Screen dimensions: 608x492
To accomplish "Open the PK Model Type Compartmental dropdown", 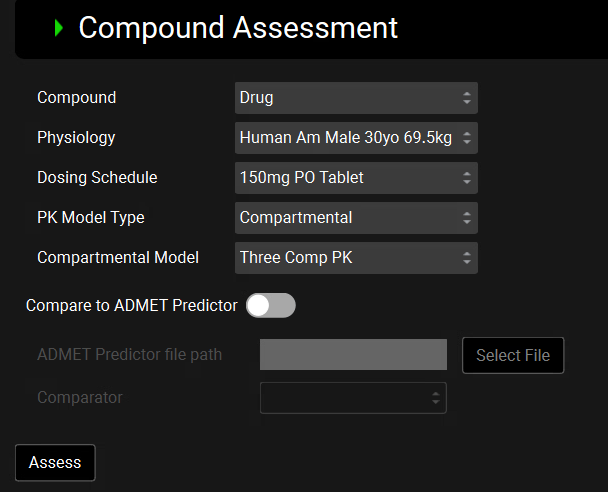I will 356,218.
